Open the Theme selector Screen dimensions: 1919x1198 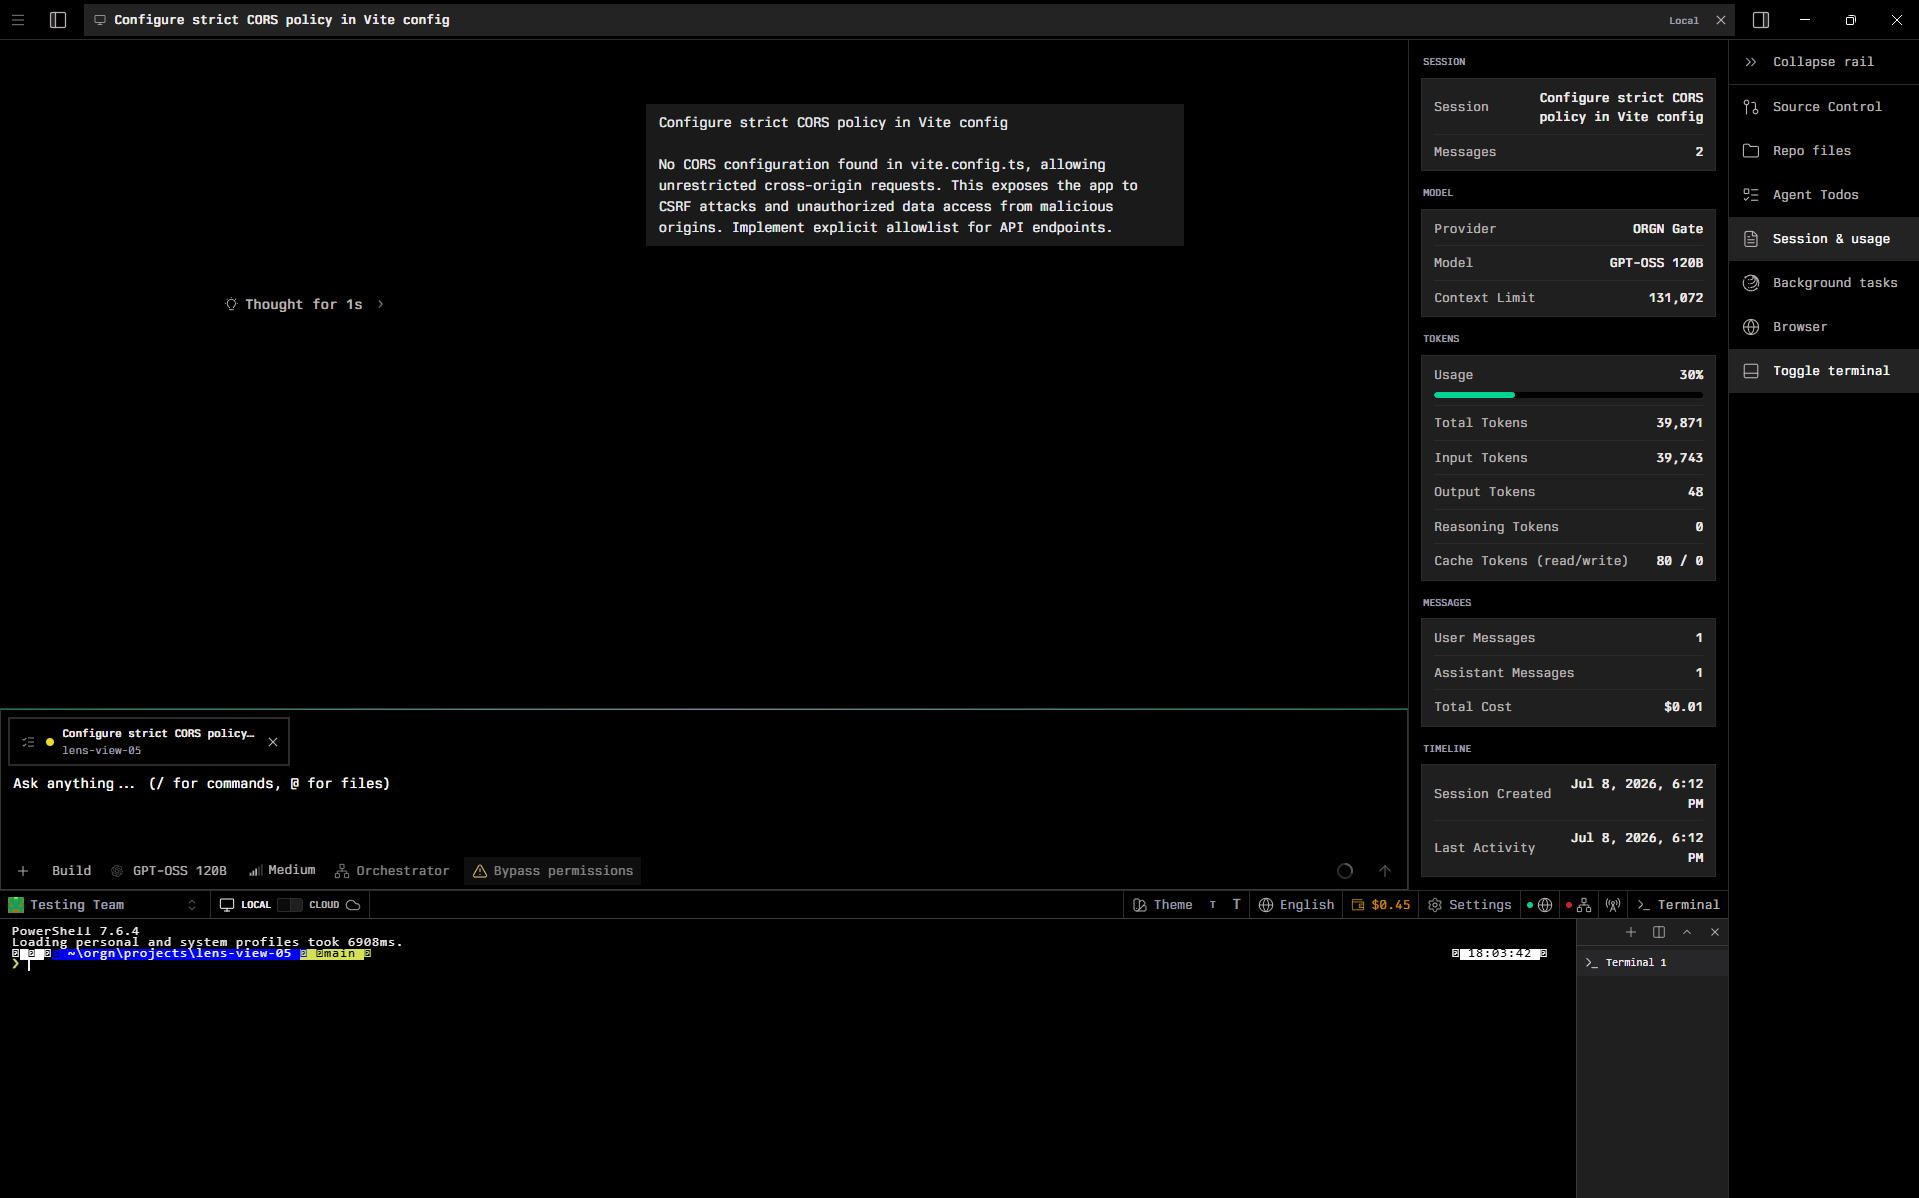tap(1162, 905)
